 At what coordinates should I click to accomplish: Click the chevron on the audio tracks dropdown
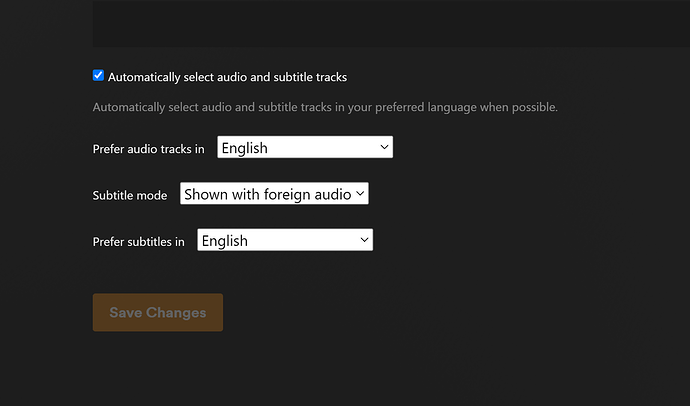385,148
